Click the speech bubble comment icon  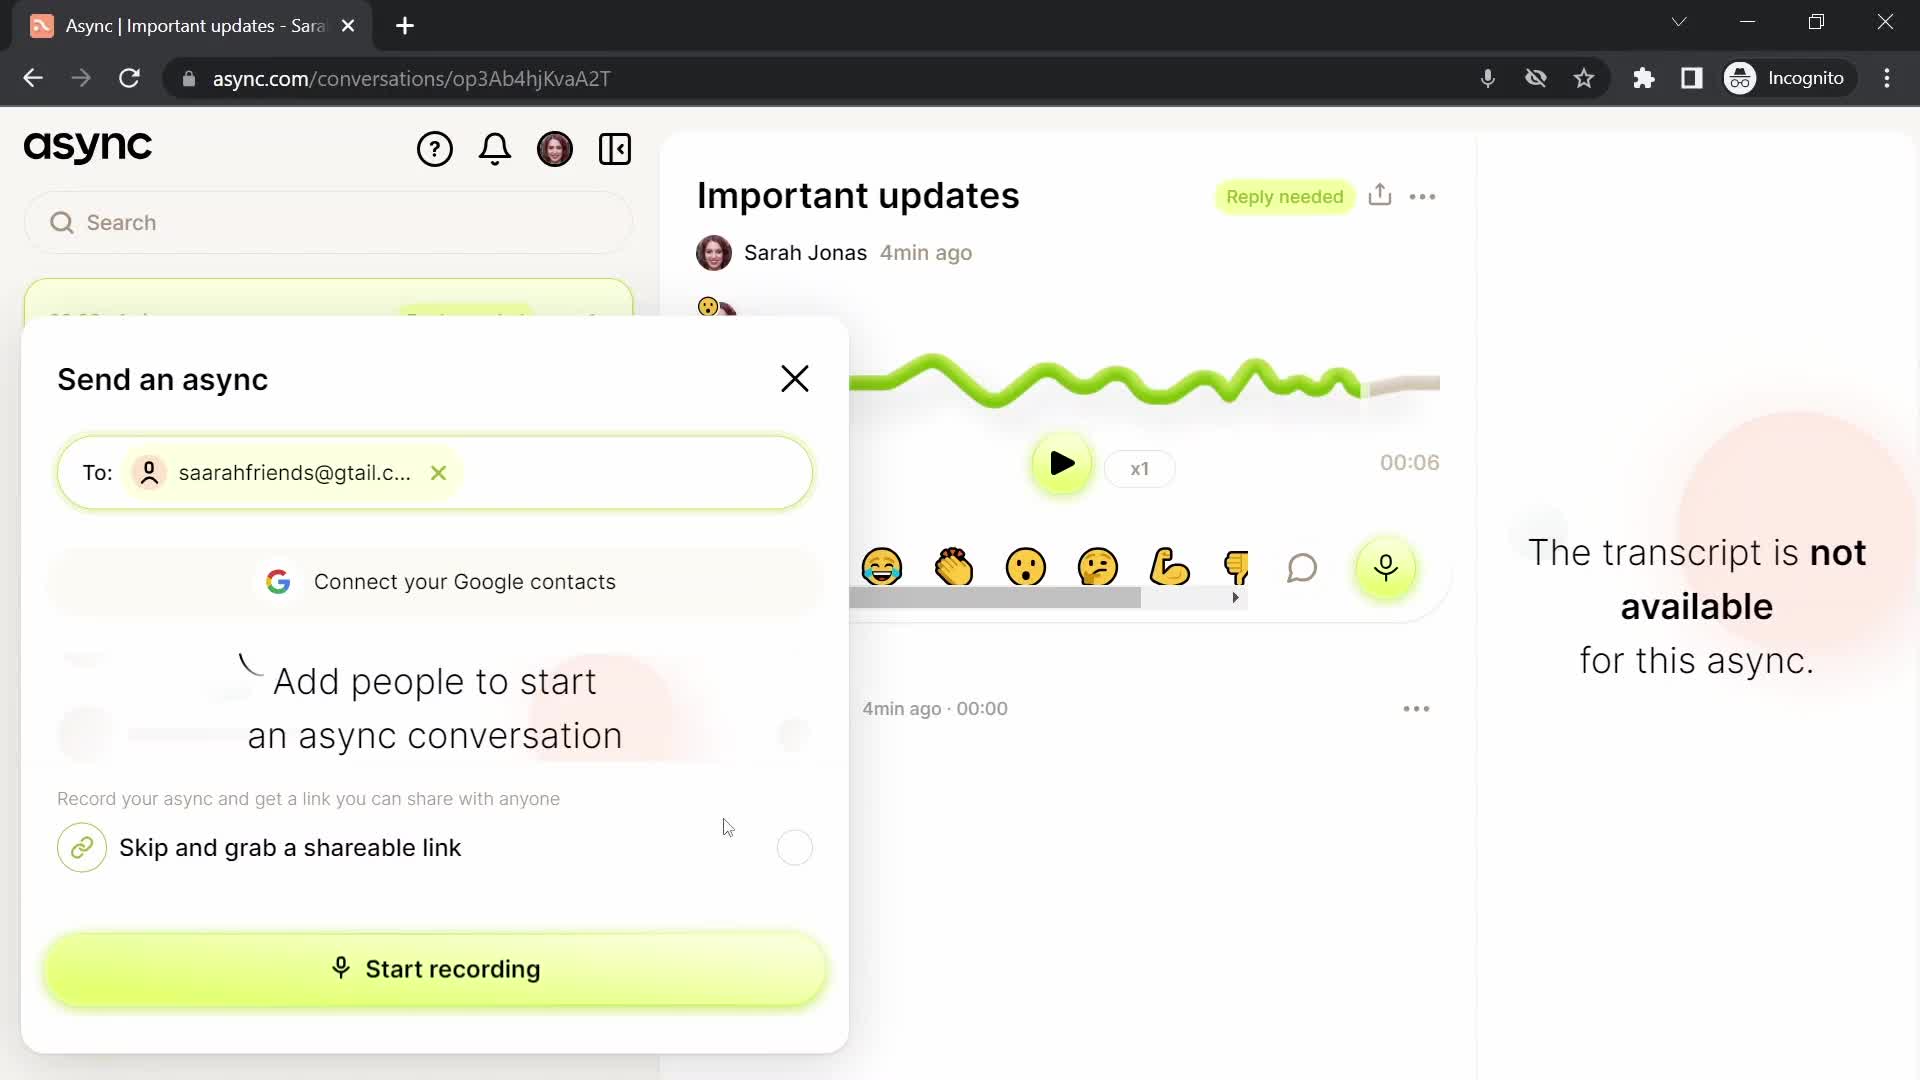point(1304,567)
